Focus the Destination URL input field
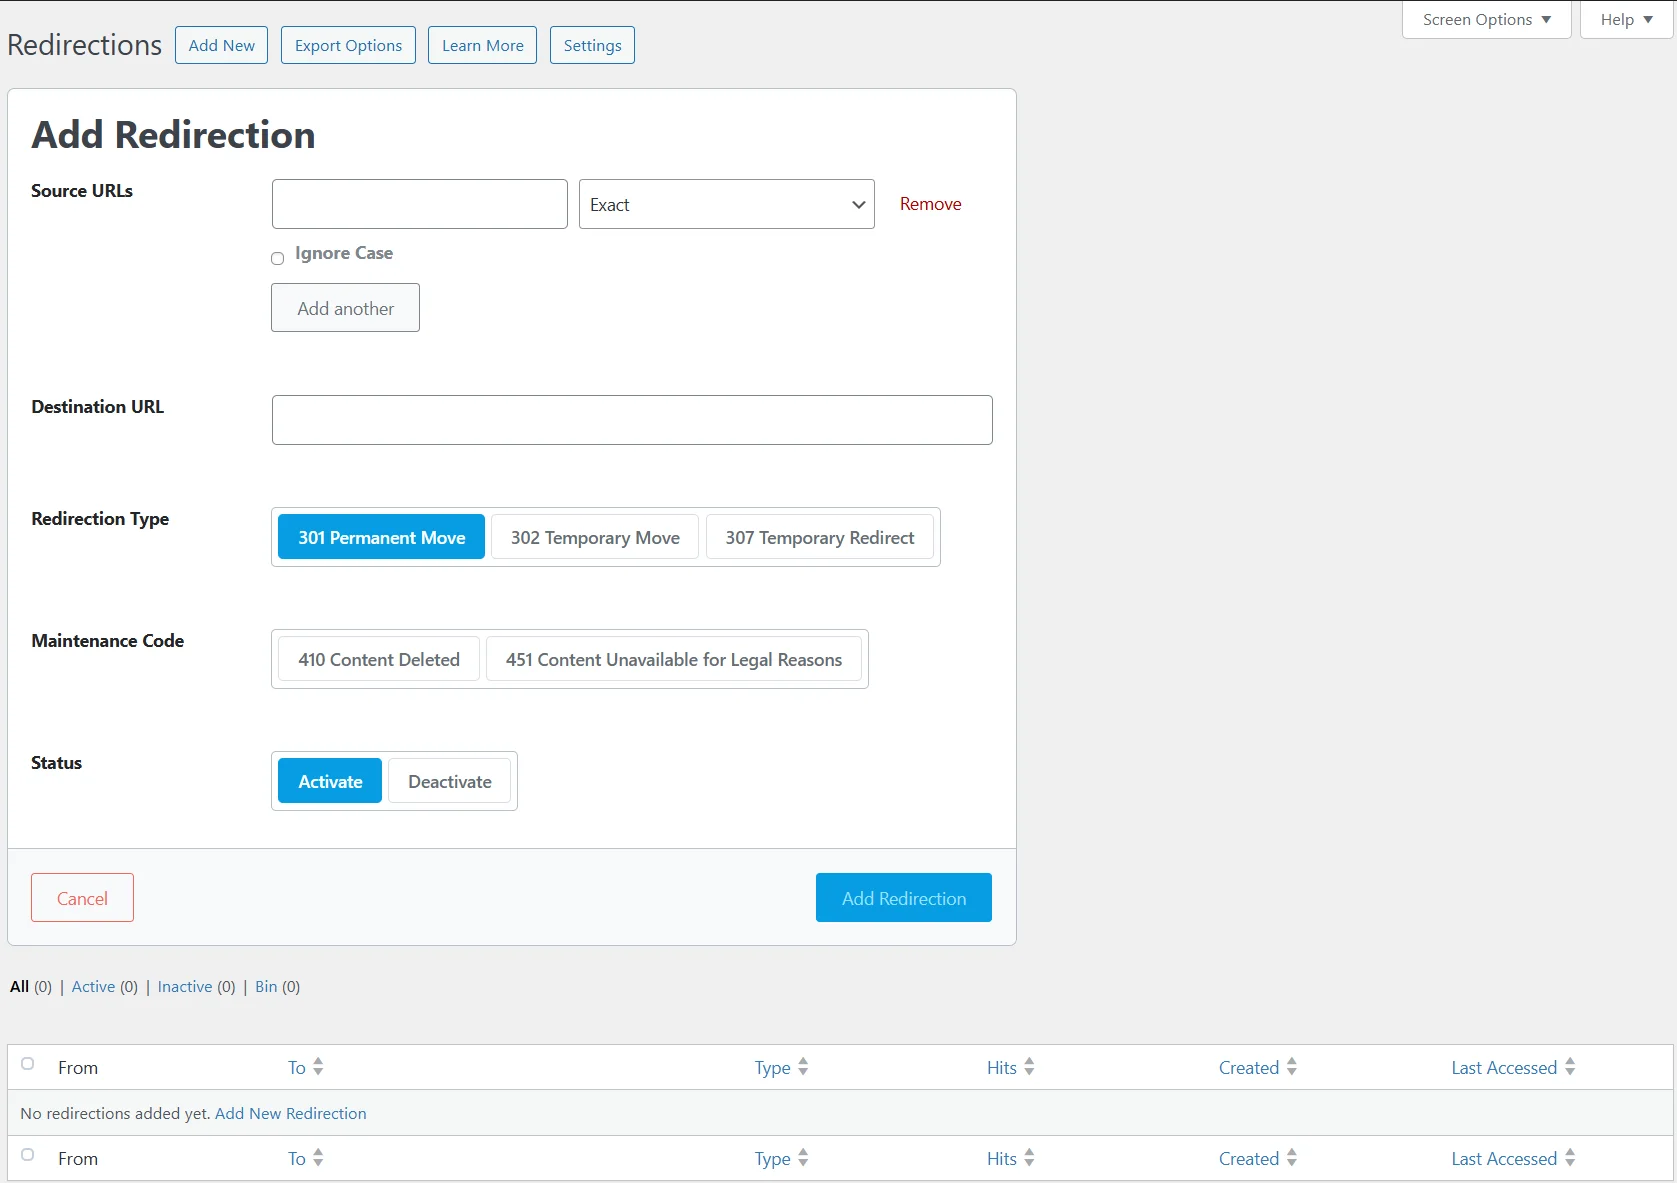The width and height of the screenshot is (1677, 1183). 632,420
